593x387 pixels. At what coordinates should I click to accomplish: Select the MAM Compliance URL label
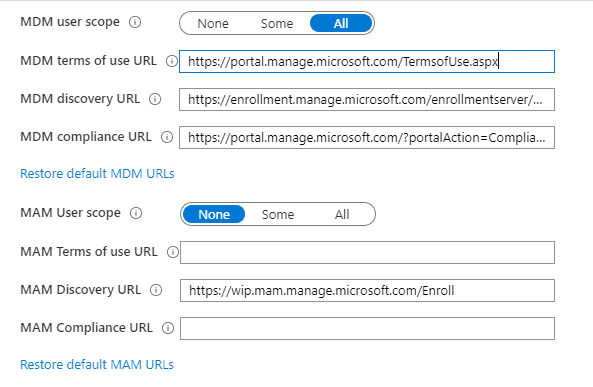click(87, 328)
